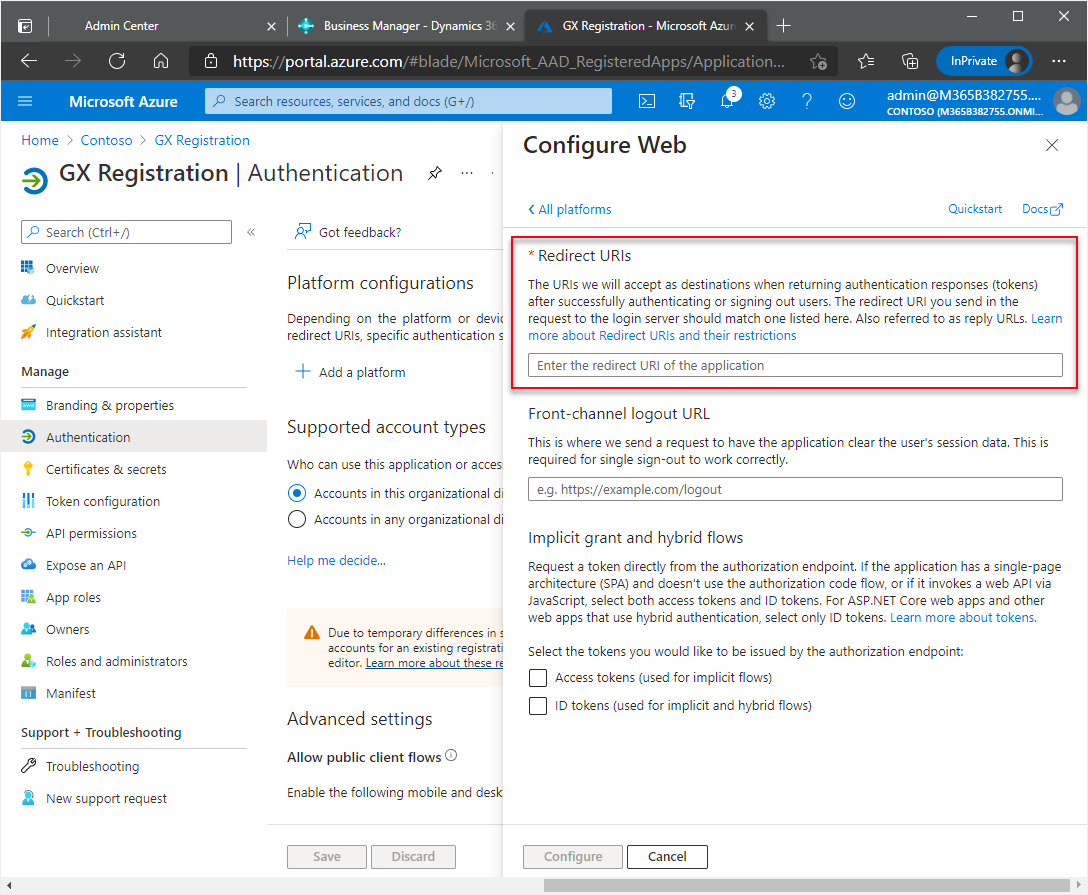The width and height of the screenshot is (1088, 895).
Task: Open portal settings gear icon
Action: tap(767, 101)
